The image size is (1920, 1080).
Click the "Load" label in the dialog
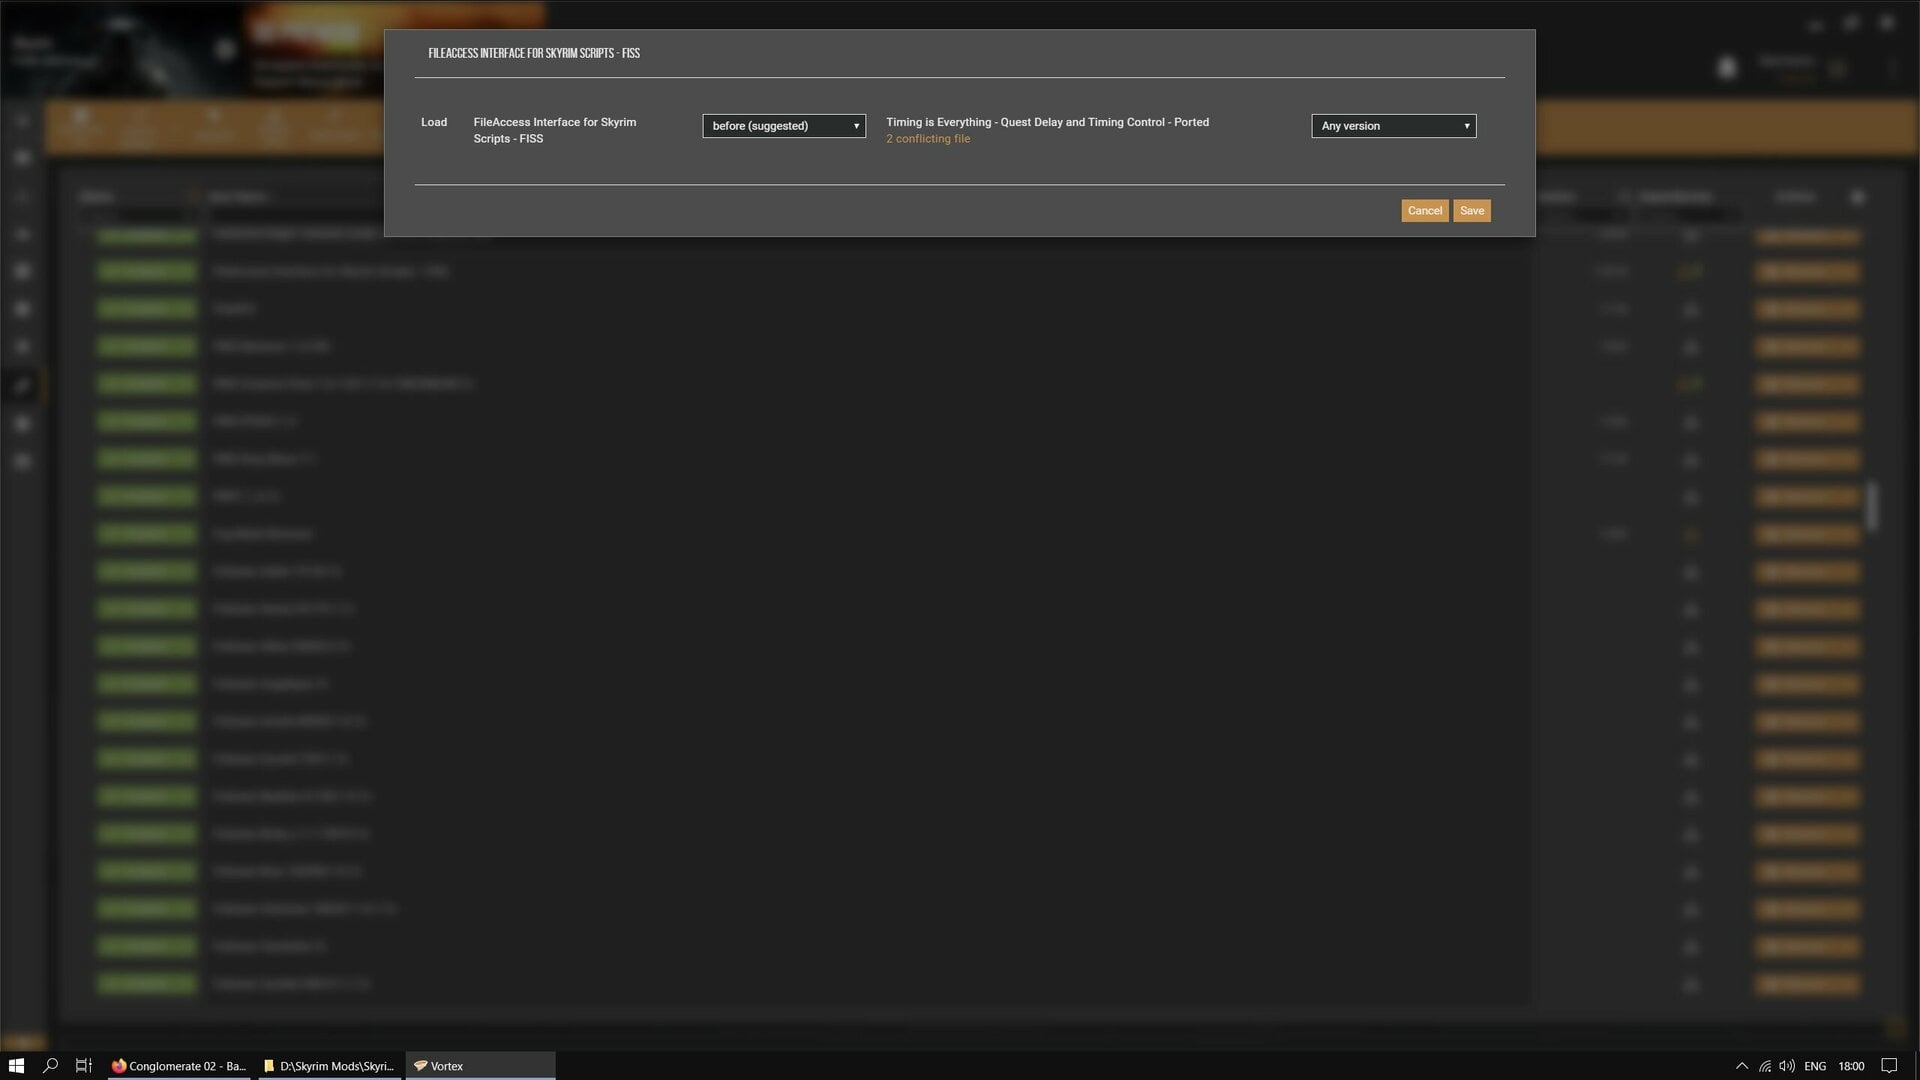(x=434, y=122)
